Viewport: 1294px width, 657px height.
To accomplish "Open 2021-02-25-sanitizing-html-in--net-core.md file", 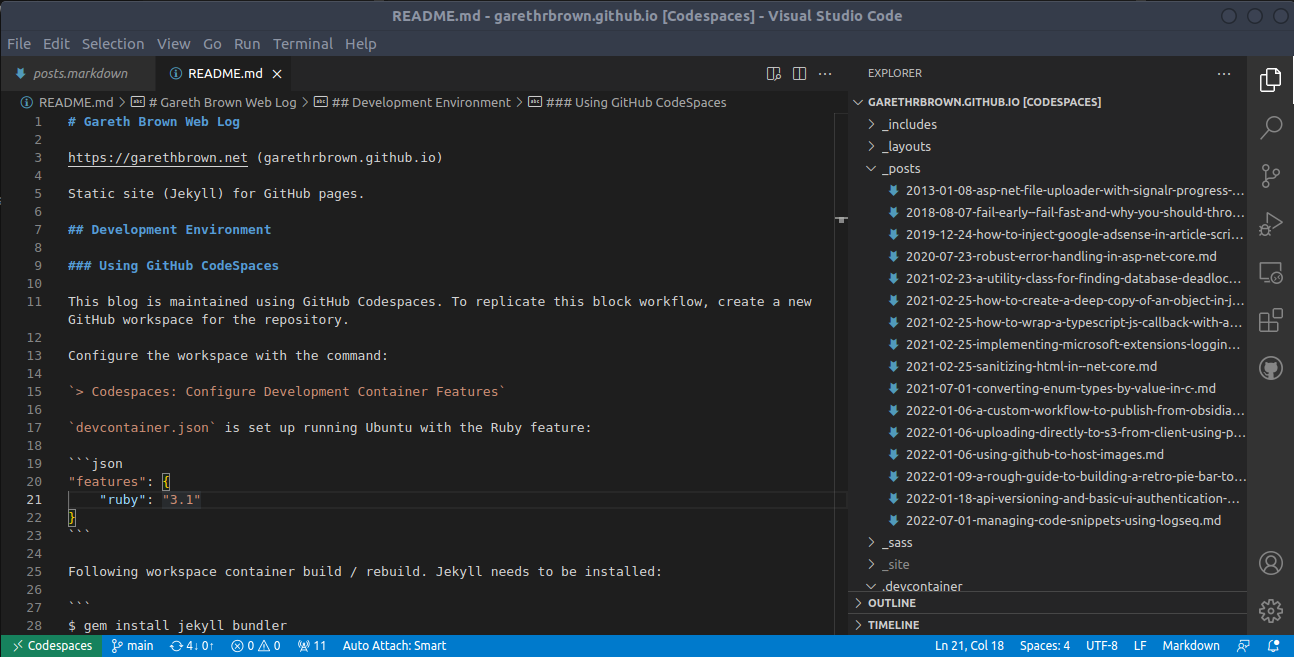I will [1047, 367].
